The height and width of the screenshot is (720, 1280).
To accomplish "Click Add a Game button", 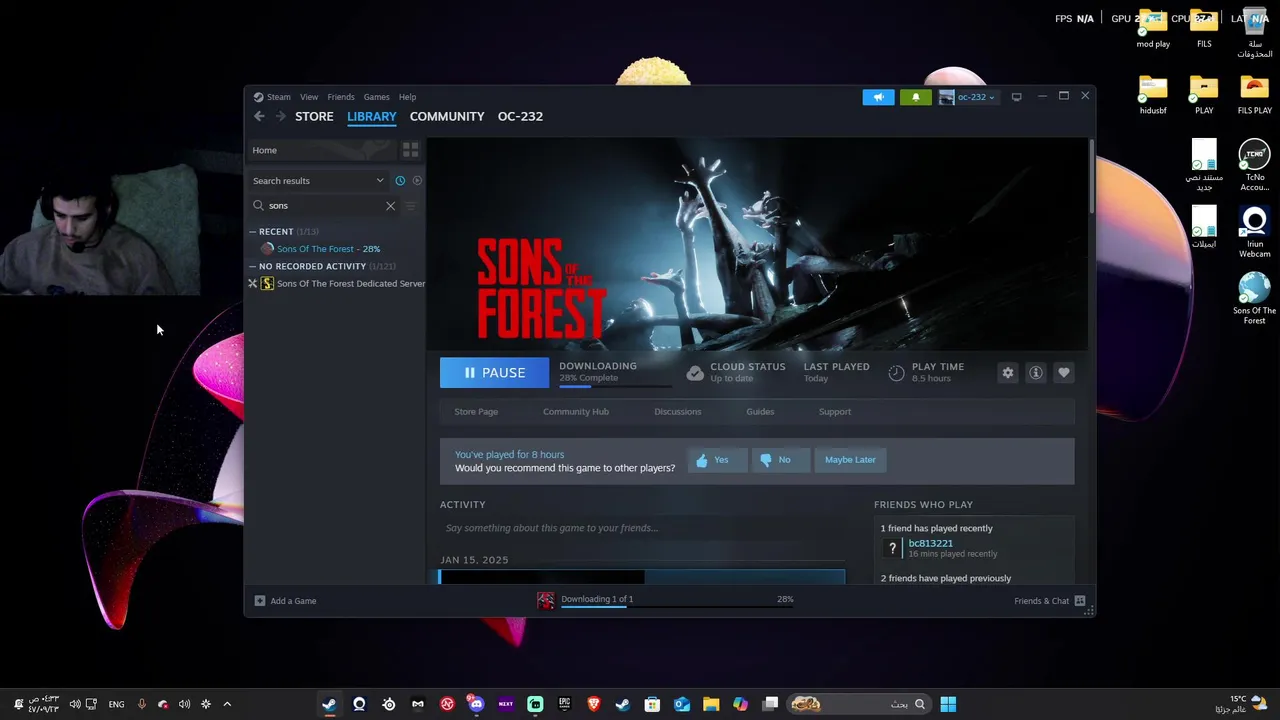I will [x=285, y=601].
